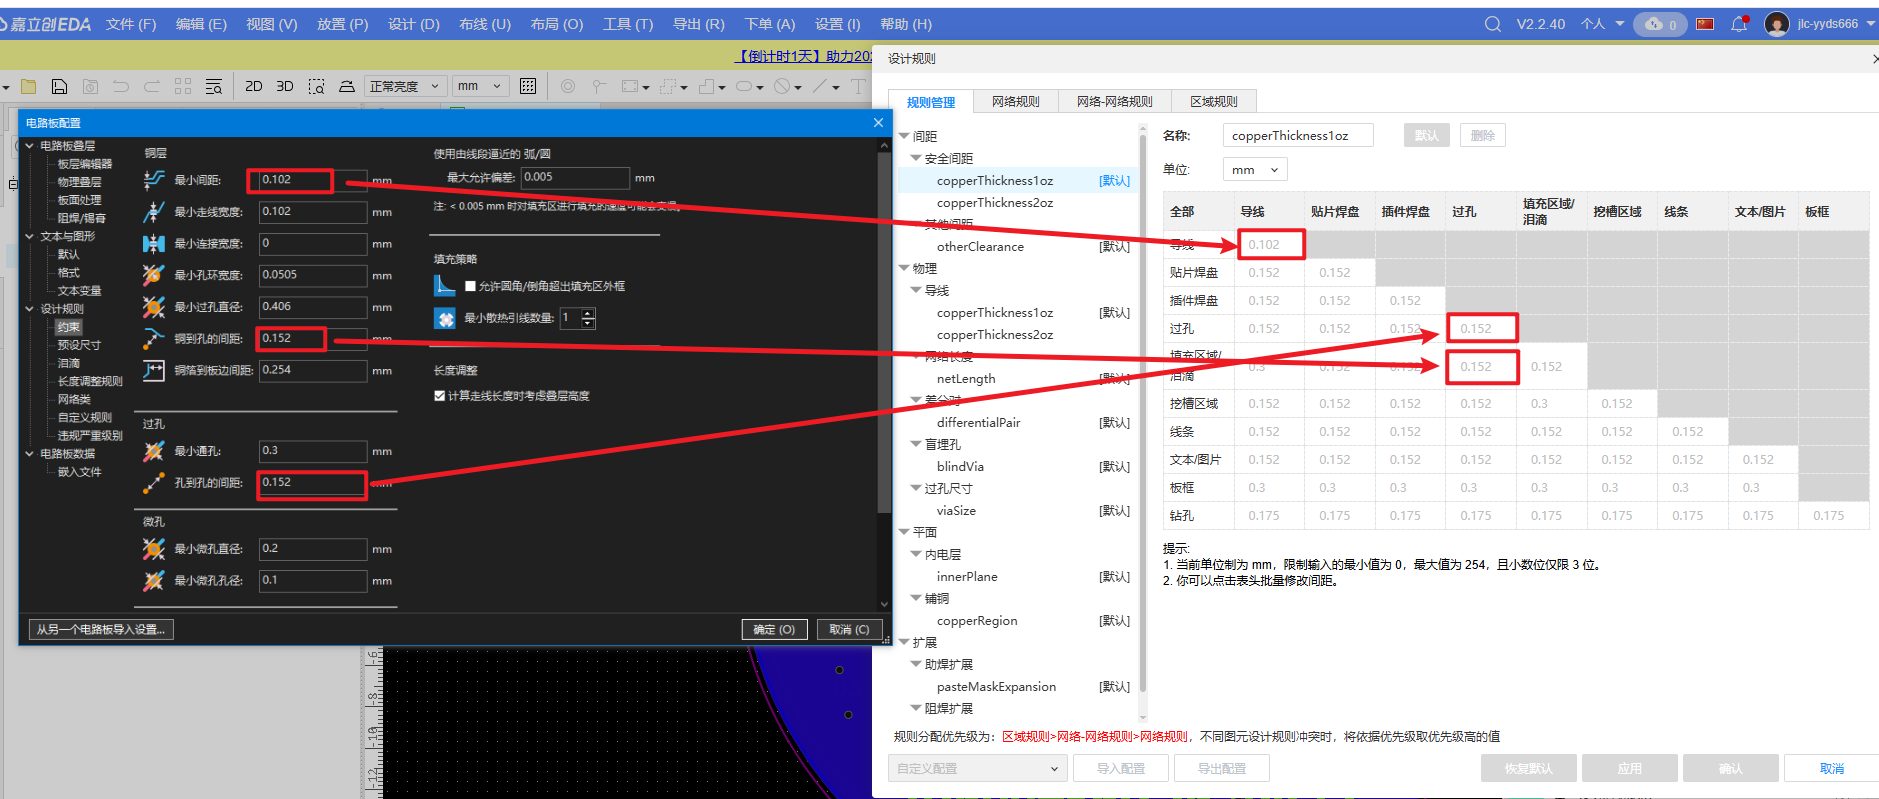Open the 布线 (U) menu
Image resolution: width=1879 pixels, height=799 pixels.
point(485,24)
